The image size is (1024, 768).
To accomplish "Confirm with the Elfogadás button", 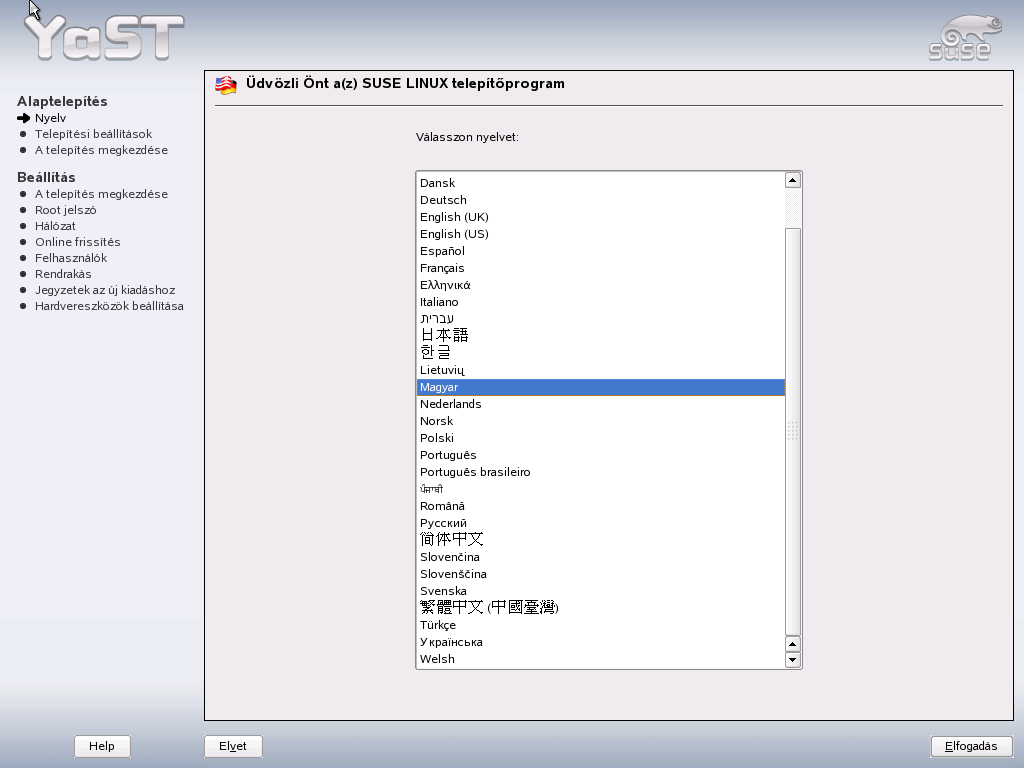I will click(971, 746).
